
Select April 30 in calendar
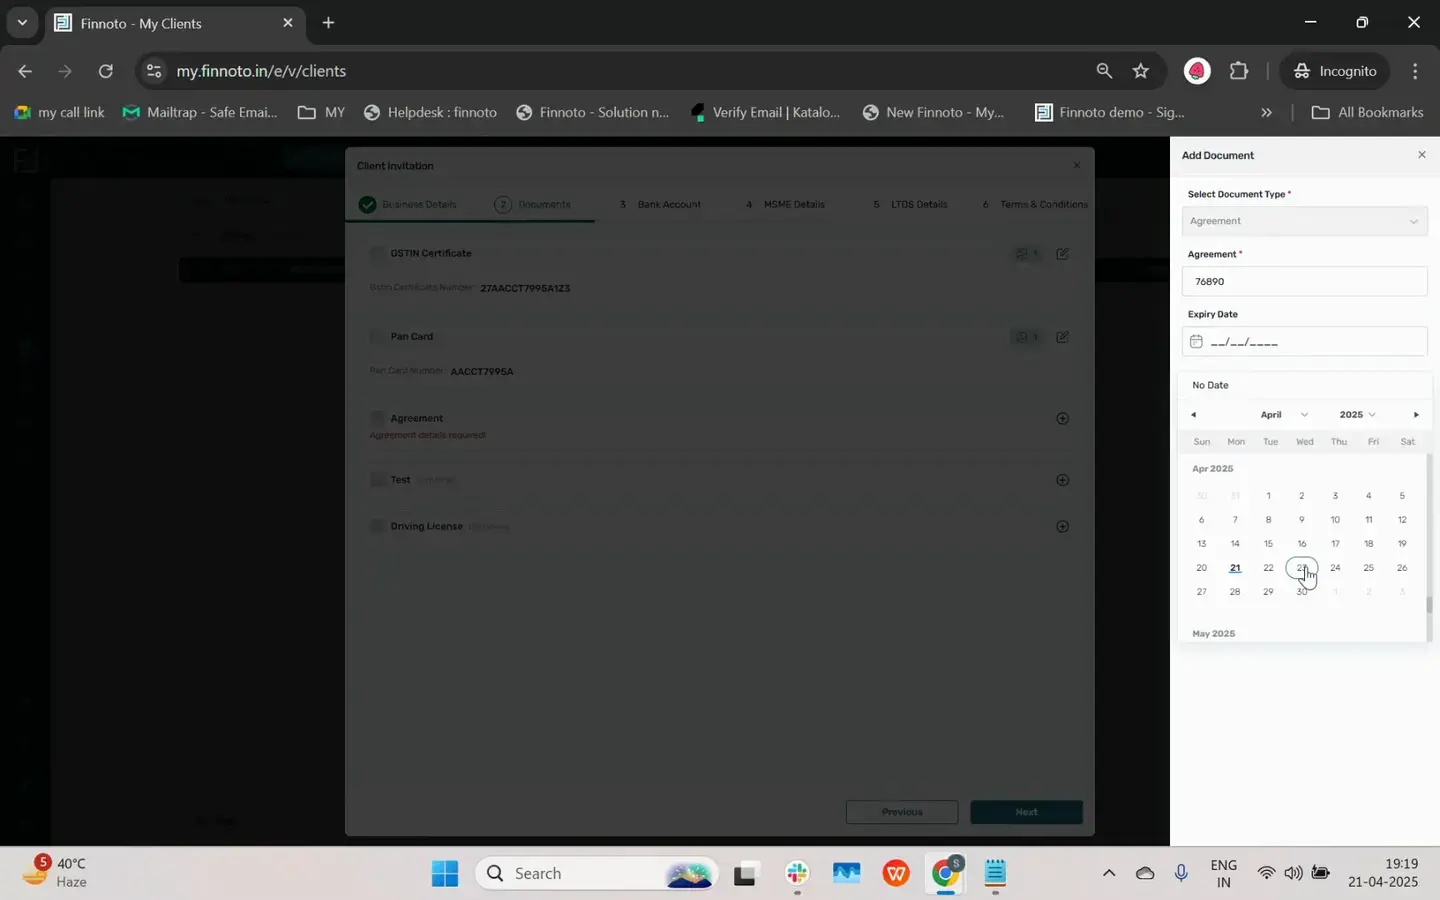(x=1302, y=592)
